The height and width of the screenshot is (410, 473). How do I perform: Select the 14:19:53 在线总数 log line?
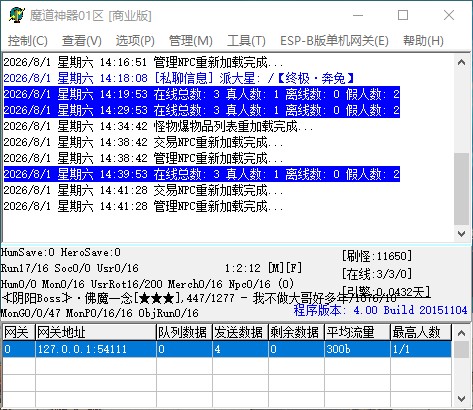(x=202, y=94)
